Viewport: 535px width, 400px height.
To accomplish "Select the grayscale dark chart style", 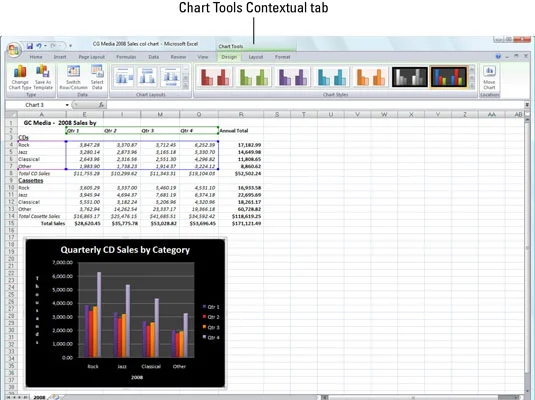I will (x=409, y=77).
